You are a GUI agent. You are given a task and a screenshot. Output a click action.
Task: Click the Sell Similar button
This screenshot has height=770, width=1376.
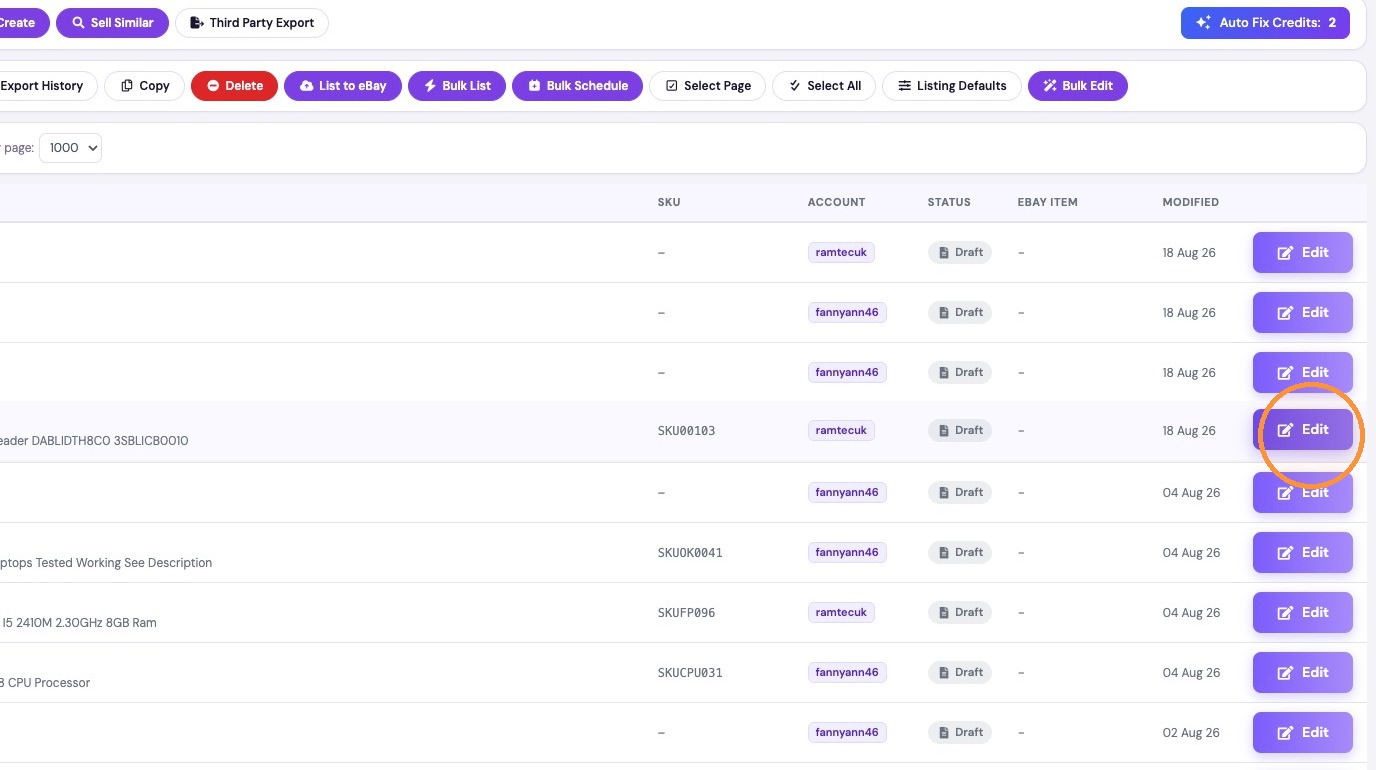pos(112,22)
